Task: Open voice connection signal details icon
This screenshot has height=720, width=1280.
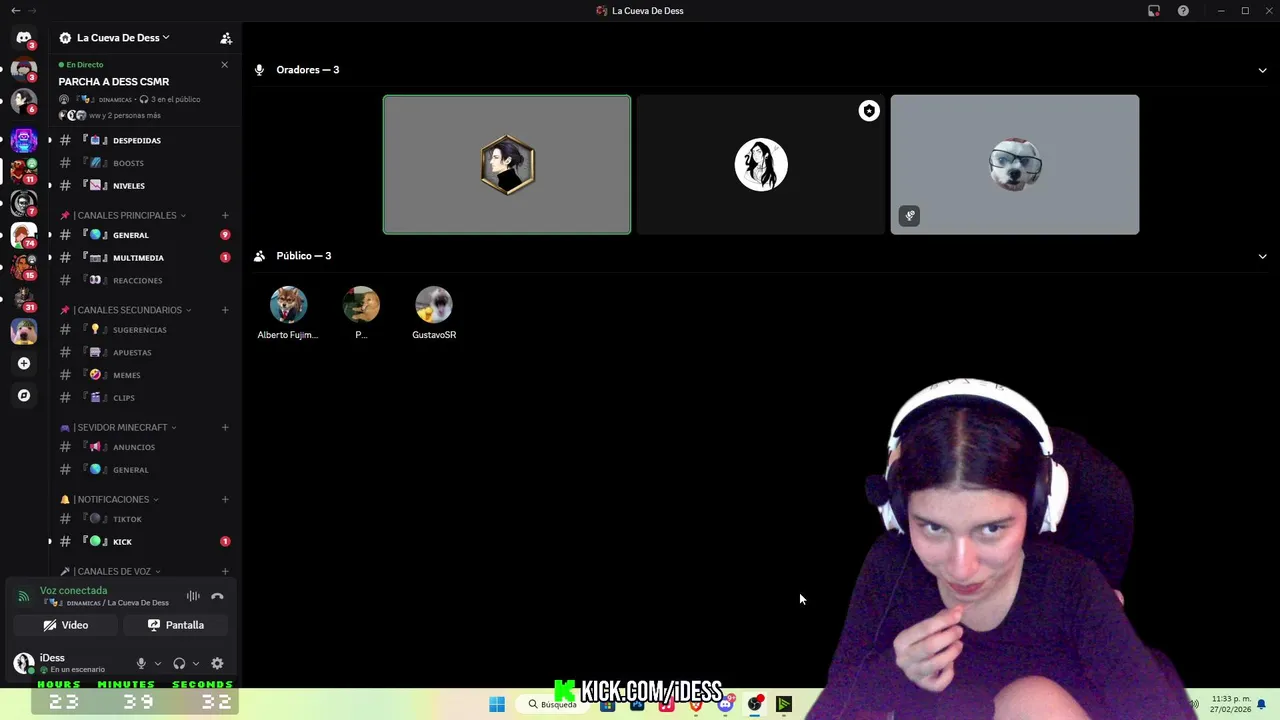Action: pos(23,596)
